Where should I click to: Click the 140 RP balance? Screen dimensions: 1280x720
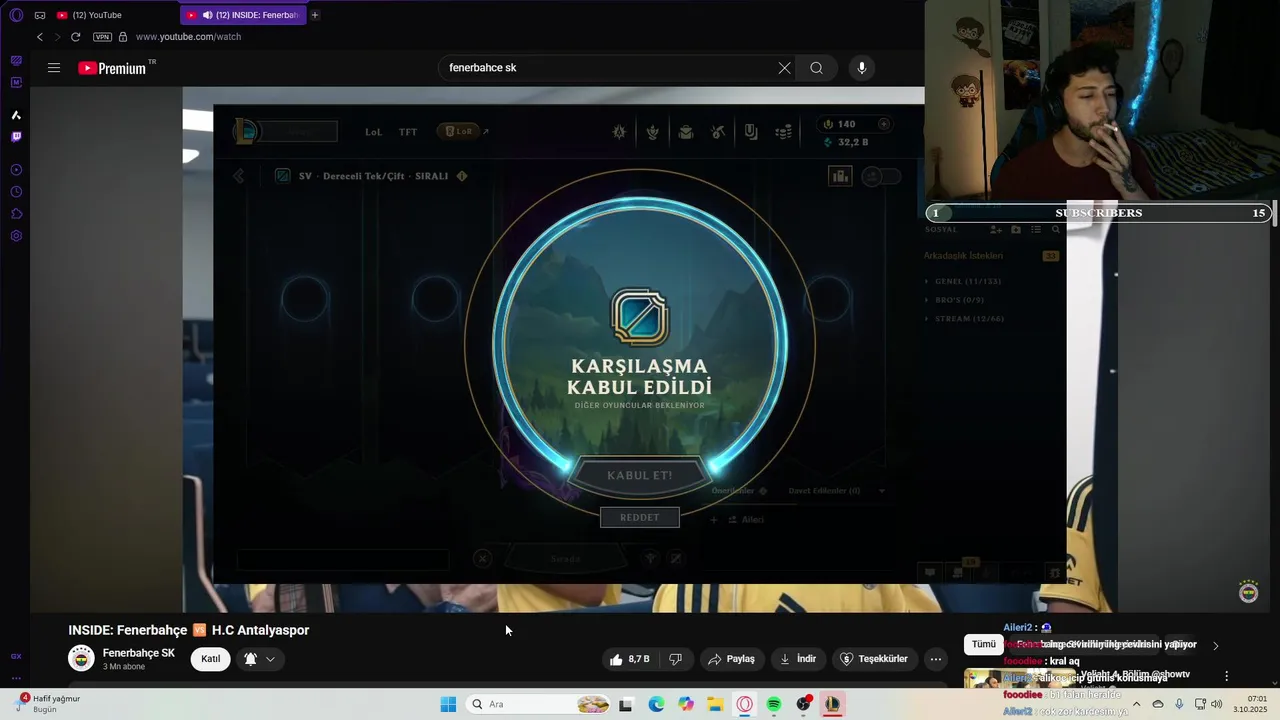[846, 124]
